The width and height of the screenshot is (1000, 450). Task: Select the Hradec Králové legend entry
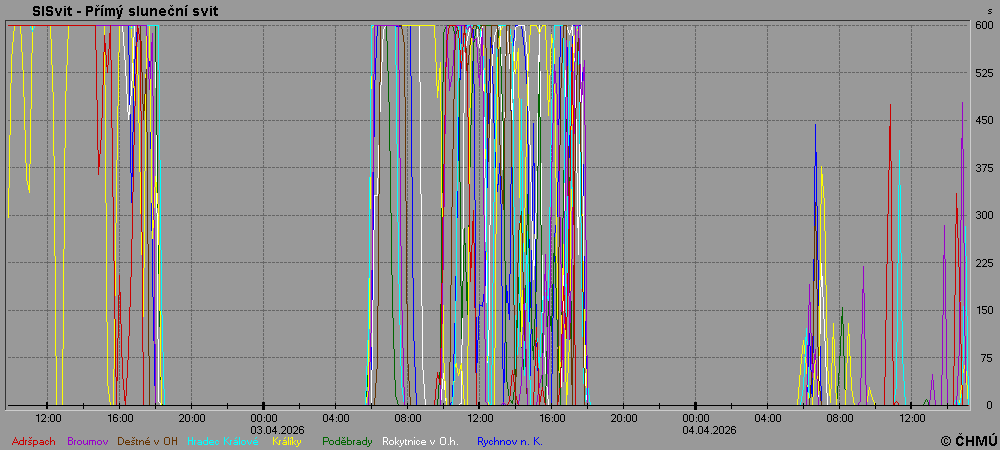pyautogui.click(x=222, y=441)
